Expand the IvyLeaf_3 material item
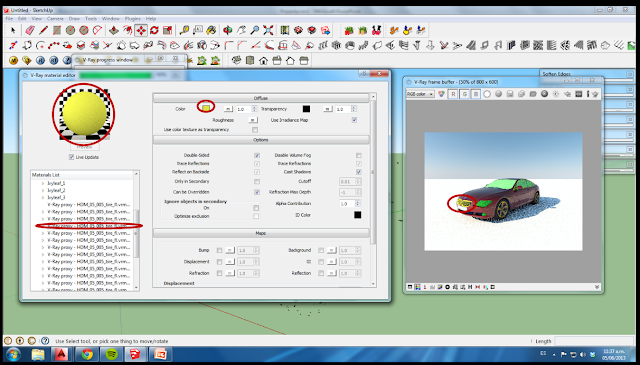Screen dimensions: 640x365 click(43, 197)
